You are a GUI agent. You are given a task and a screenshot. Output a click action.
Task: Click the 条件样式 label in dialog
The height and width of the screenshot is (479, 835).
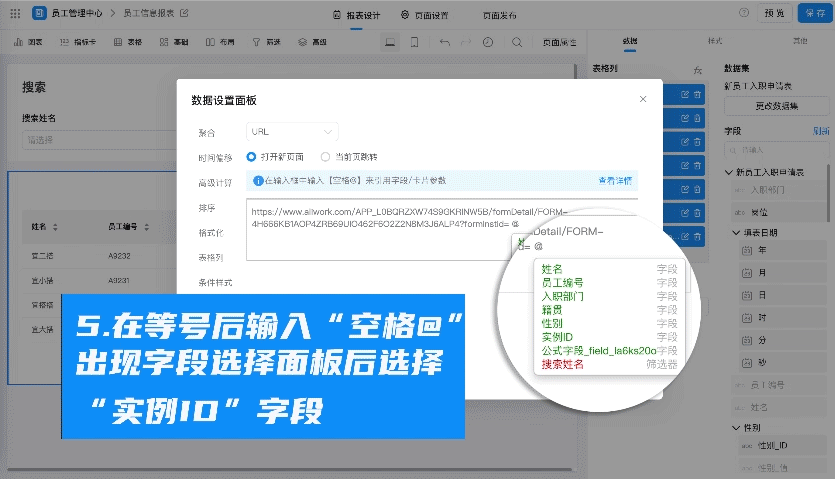click(215, 282)
